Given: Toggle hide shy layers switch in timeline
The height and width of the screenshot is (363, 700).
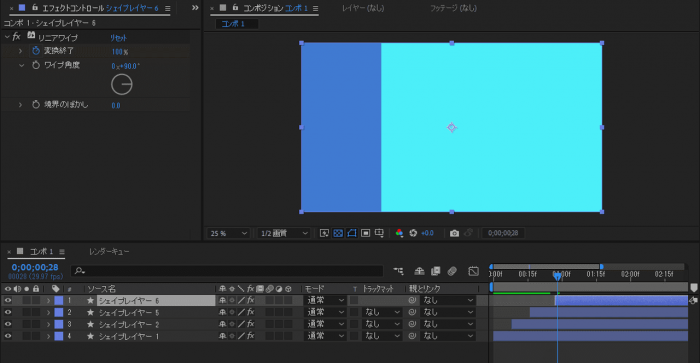Looking at the screenshot, I should coord(419,271).
